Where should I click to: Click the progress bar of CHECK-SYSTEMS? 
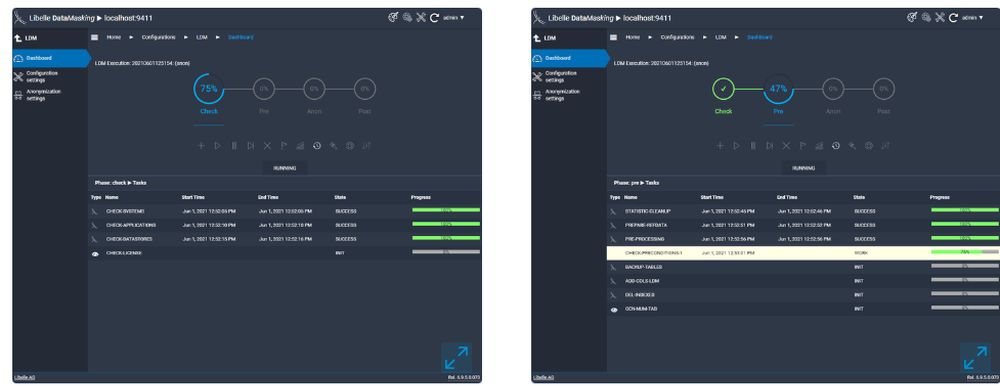446,209
